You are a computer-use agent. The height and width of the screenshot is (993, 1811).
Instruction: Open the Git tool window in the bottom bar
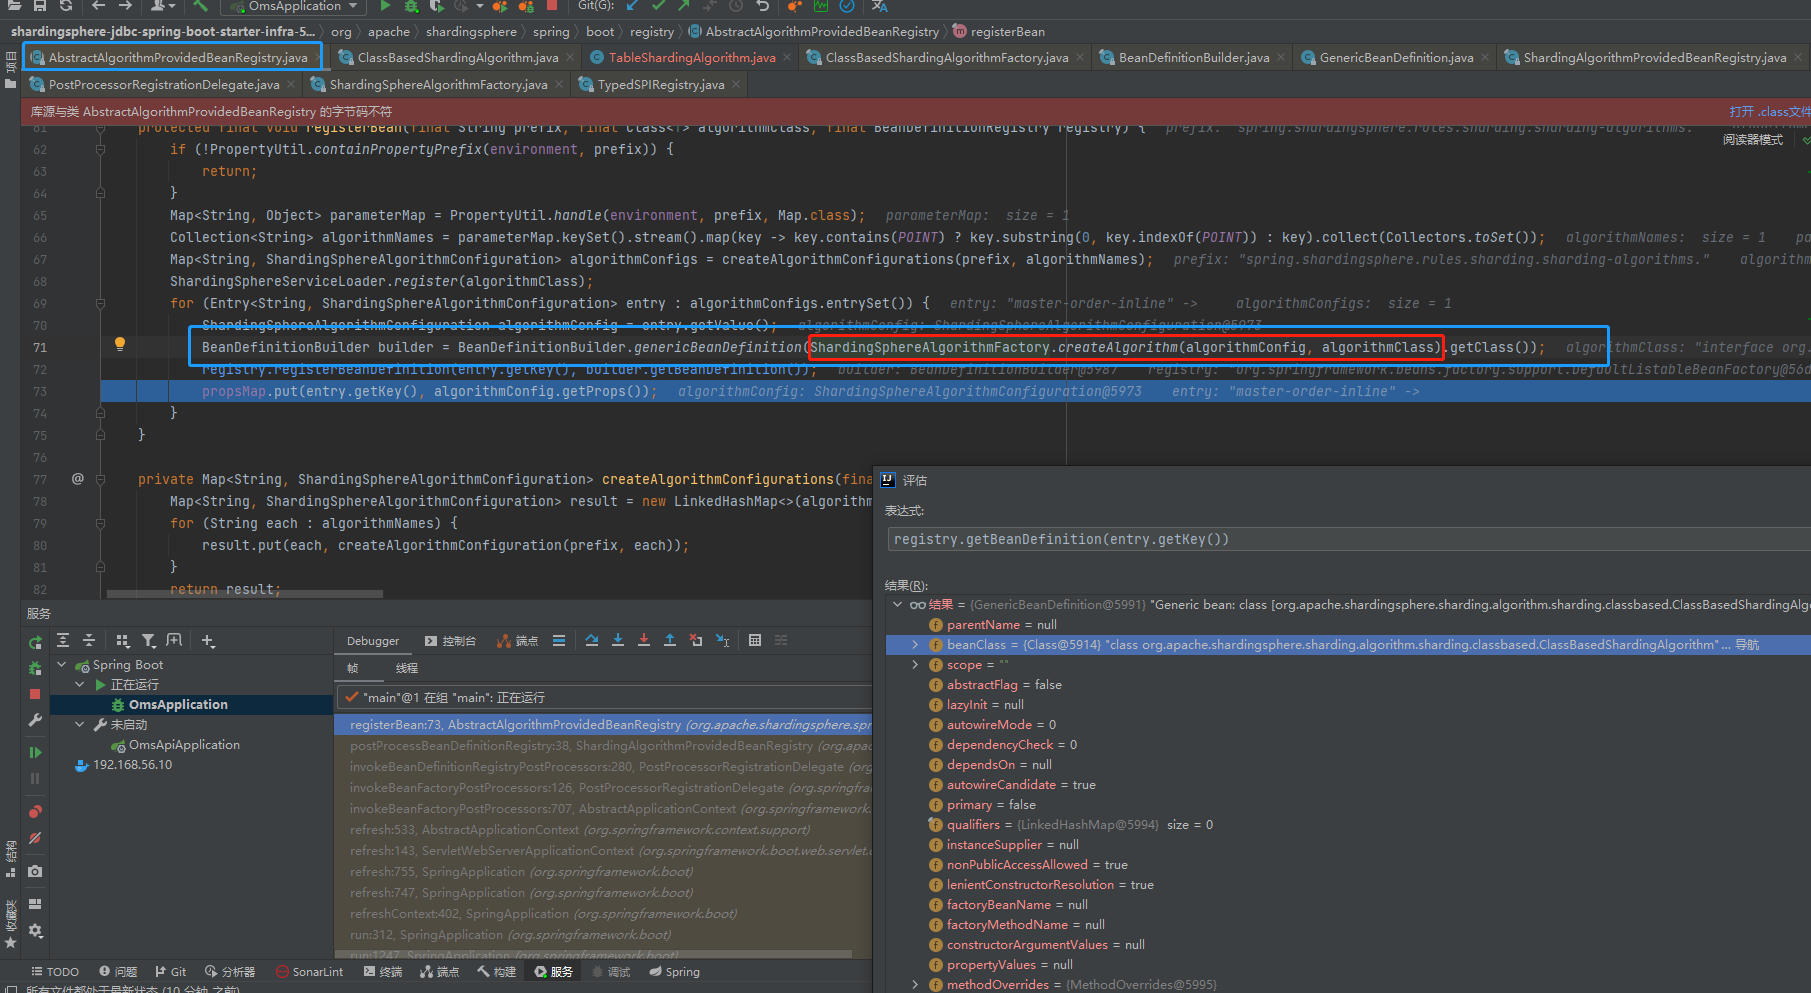(x=171, y=971)
